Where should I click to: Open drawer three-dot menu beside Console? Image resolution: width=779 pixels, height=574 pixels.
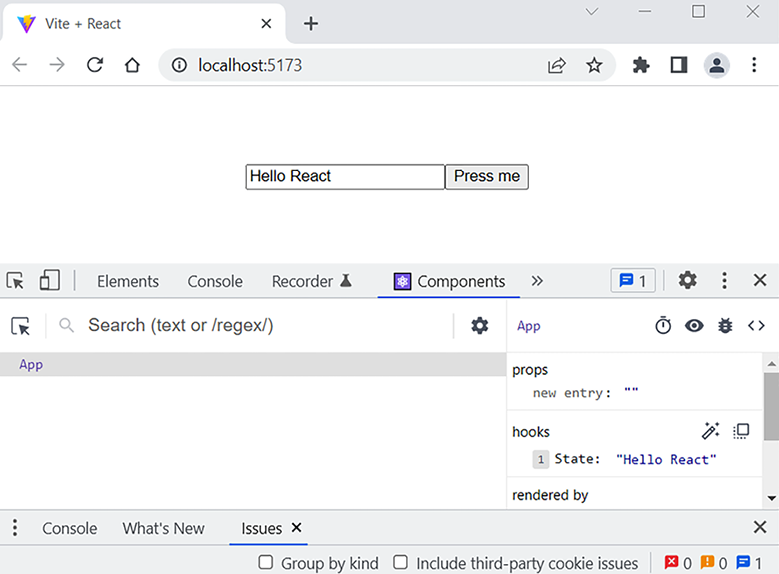(x=15, y=528)
